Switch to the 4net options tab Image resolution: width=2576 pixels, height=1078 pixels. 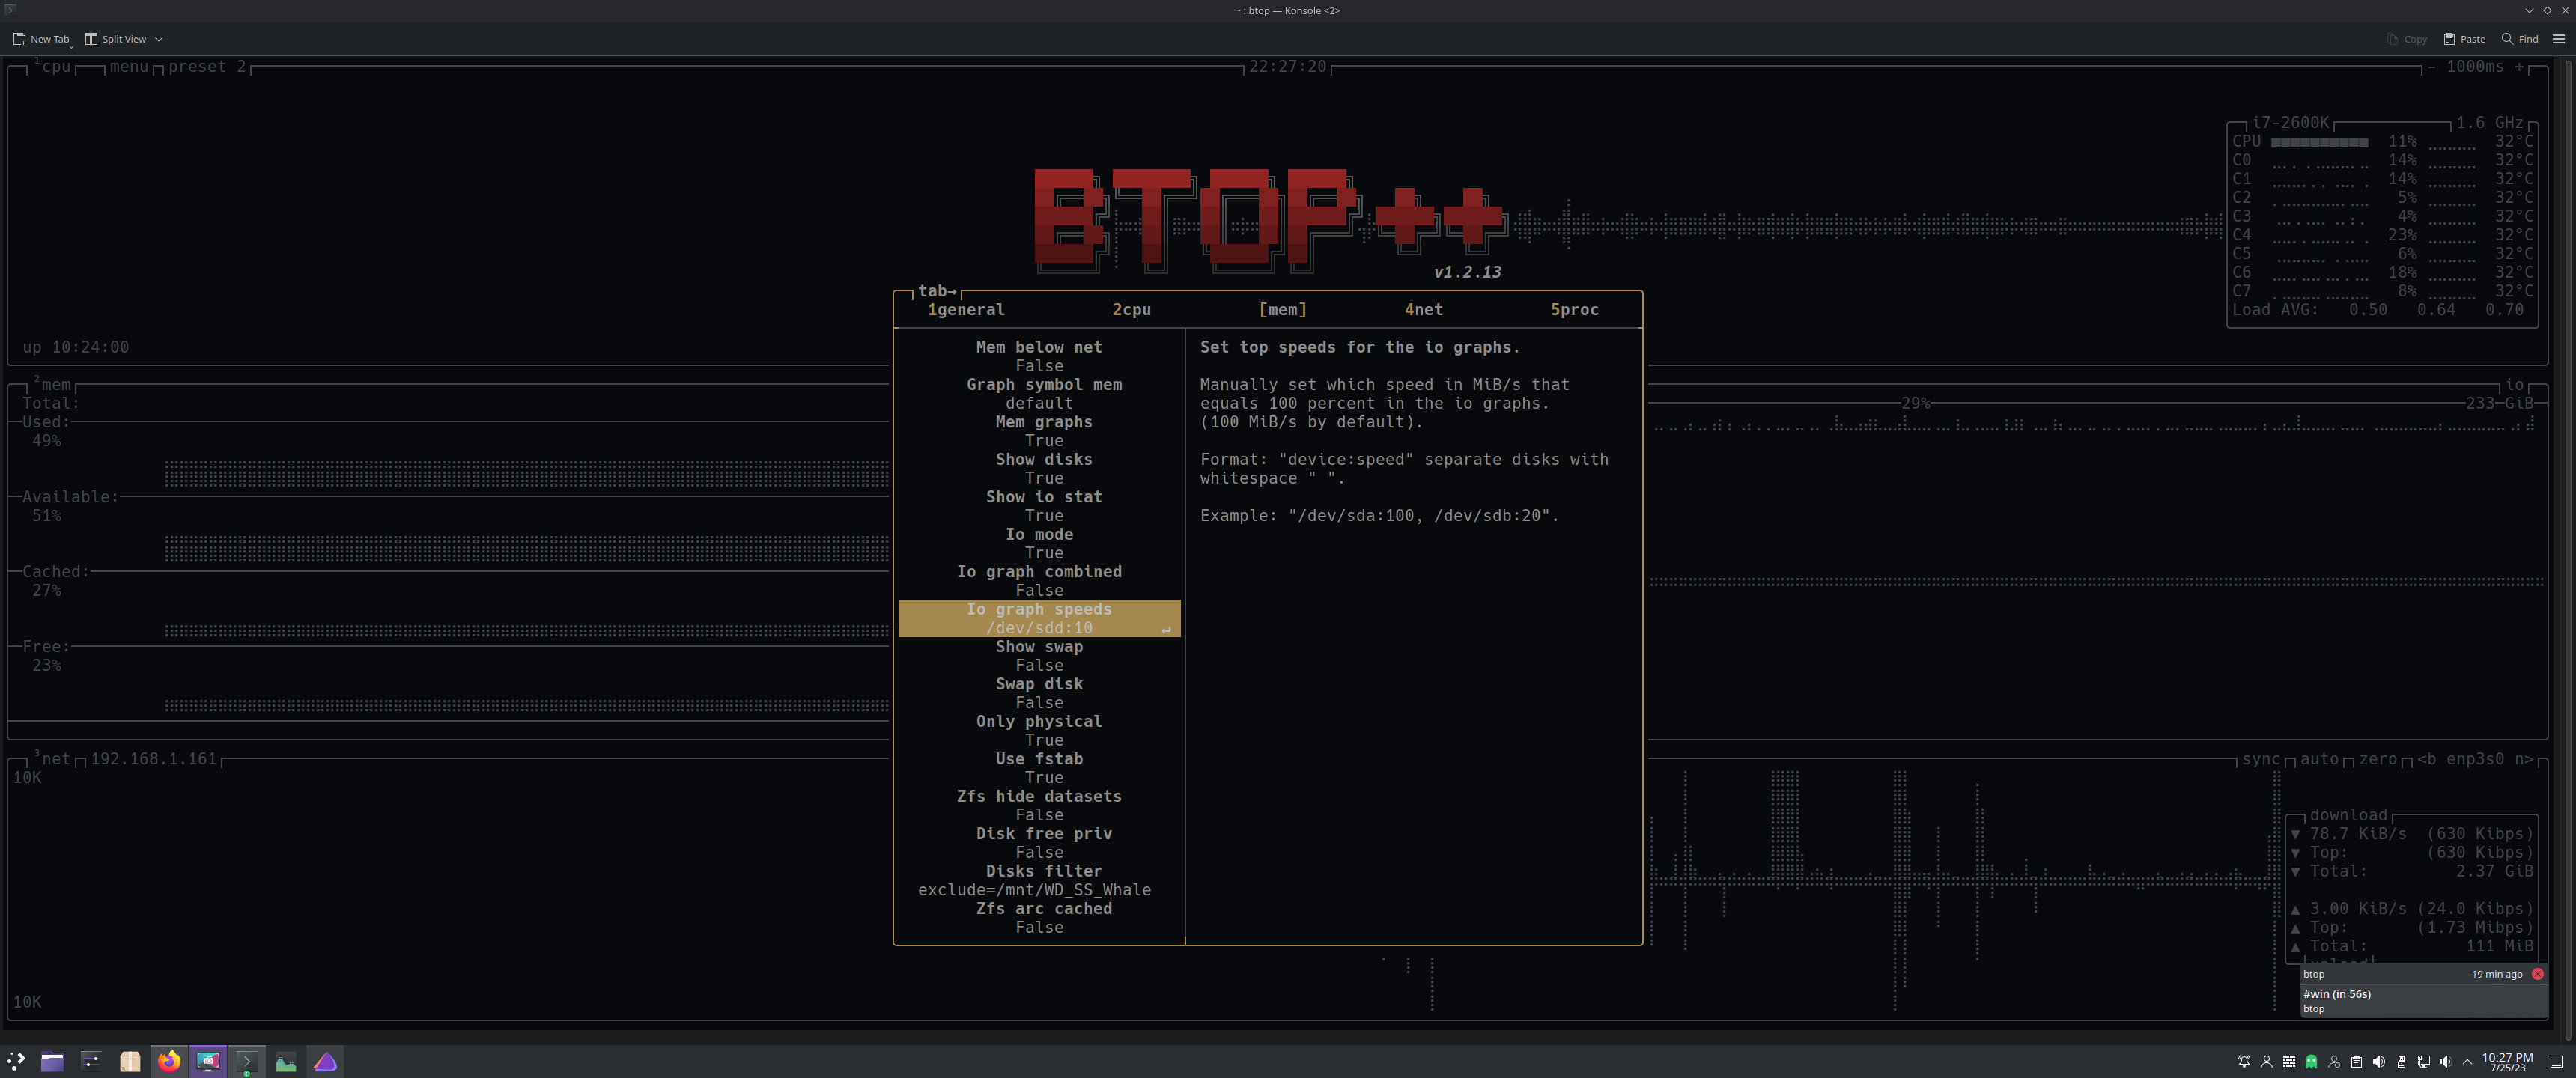[1424, 309]
